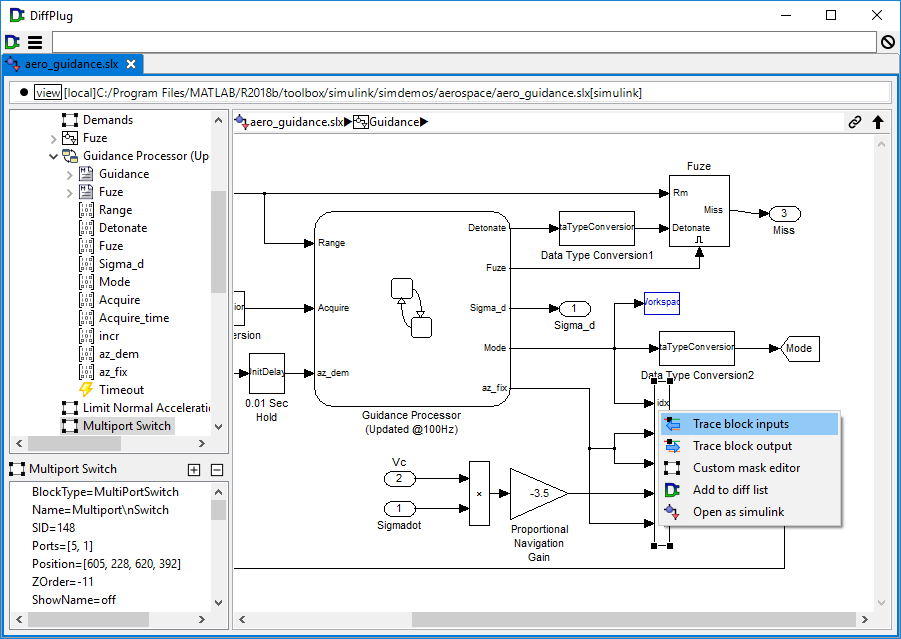Click the link icon in diagram header
Image resolution: width=901 pixels, height=639 pixels.
pos(854,122)
